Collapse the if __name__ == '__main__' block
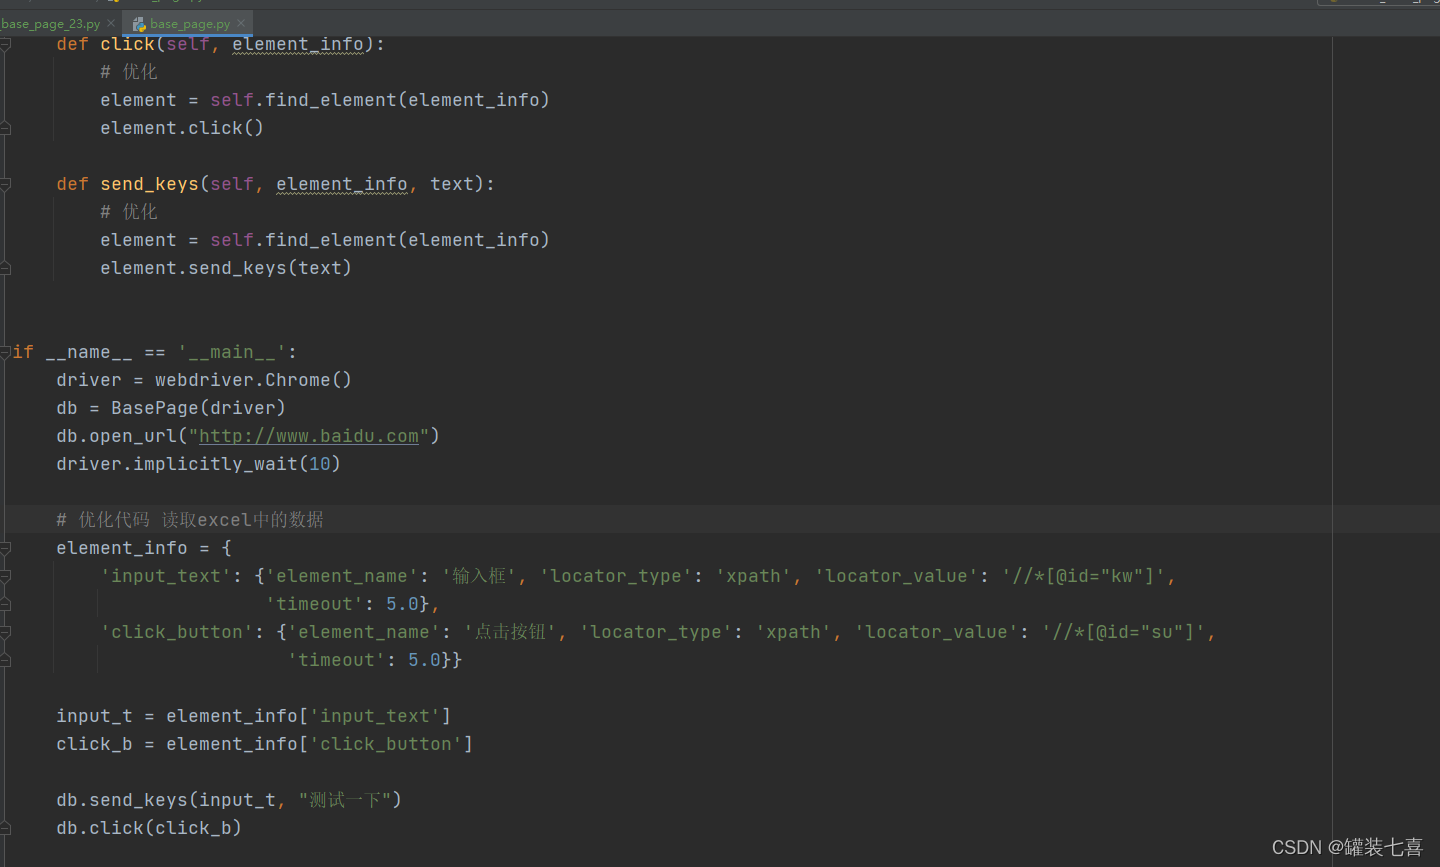This screenshot has width=1440, height=867. click(x=5, y=352)
